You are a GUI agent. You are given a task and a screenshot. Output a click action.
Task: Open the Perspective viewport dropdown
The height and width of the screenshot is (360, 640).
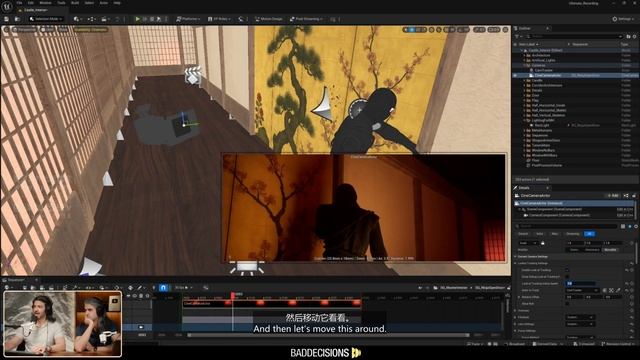pyautogui.click(x=24, y=29)
